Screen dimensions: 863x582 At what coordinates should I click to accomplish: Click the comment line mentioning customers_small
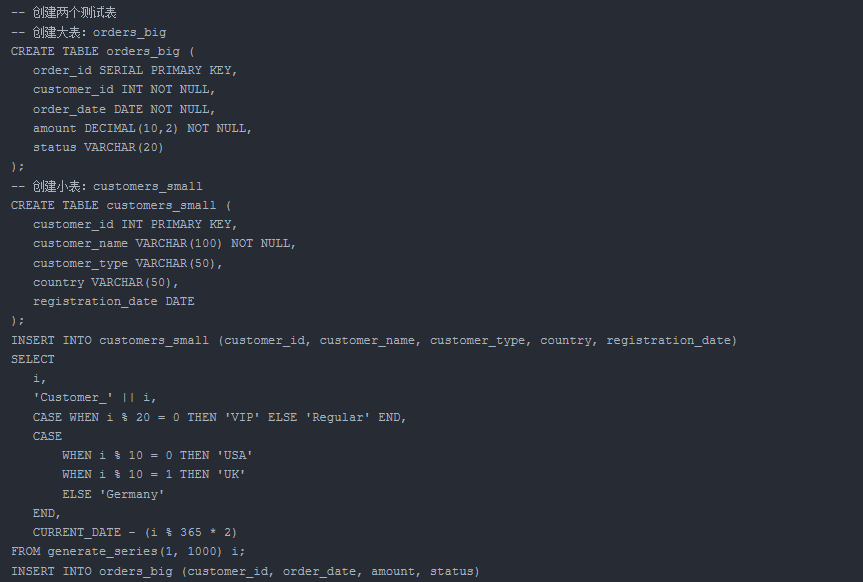pos(107,186)
